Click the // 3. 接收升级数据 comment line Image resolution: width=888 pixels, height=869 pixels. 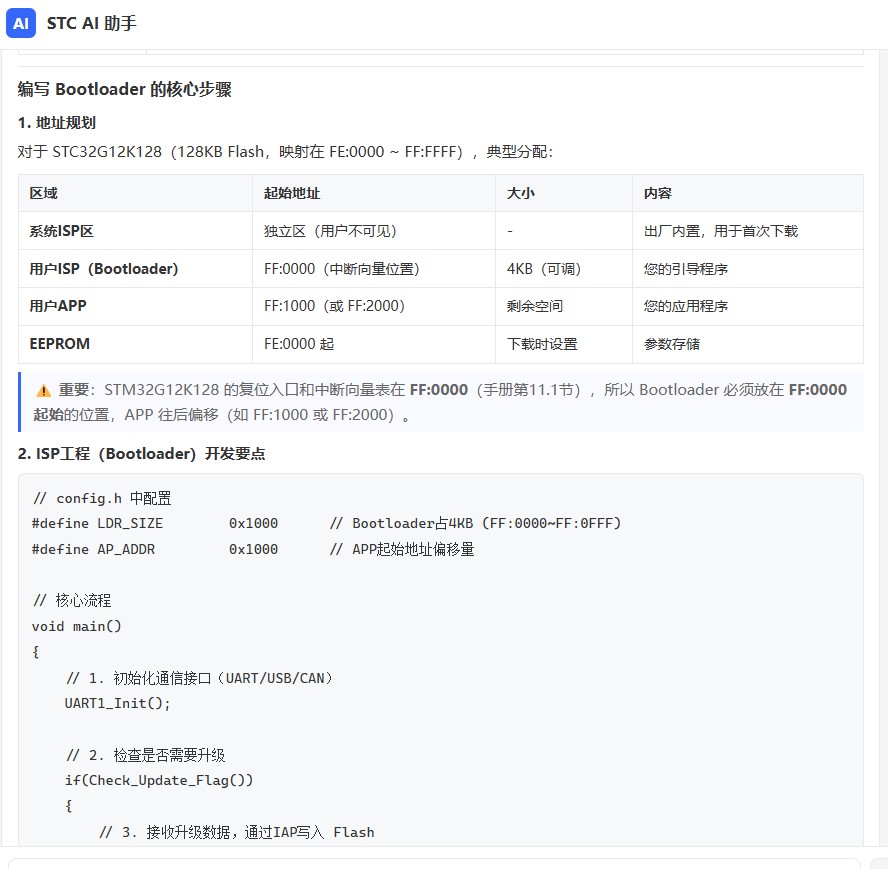coord(237,832)
